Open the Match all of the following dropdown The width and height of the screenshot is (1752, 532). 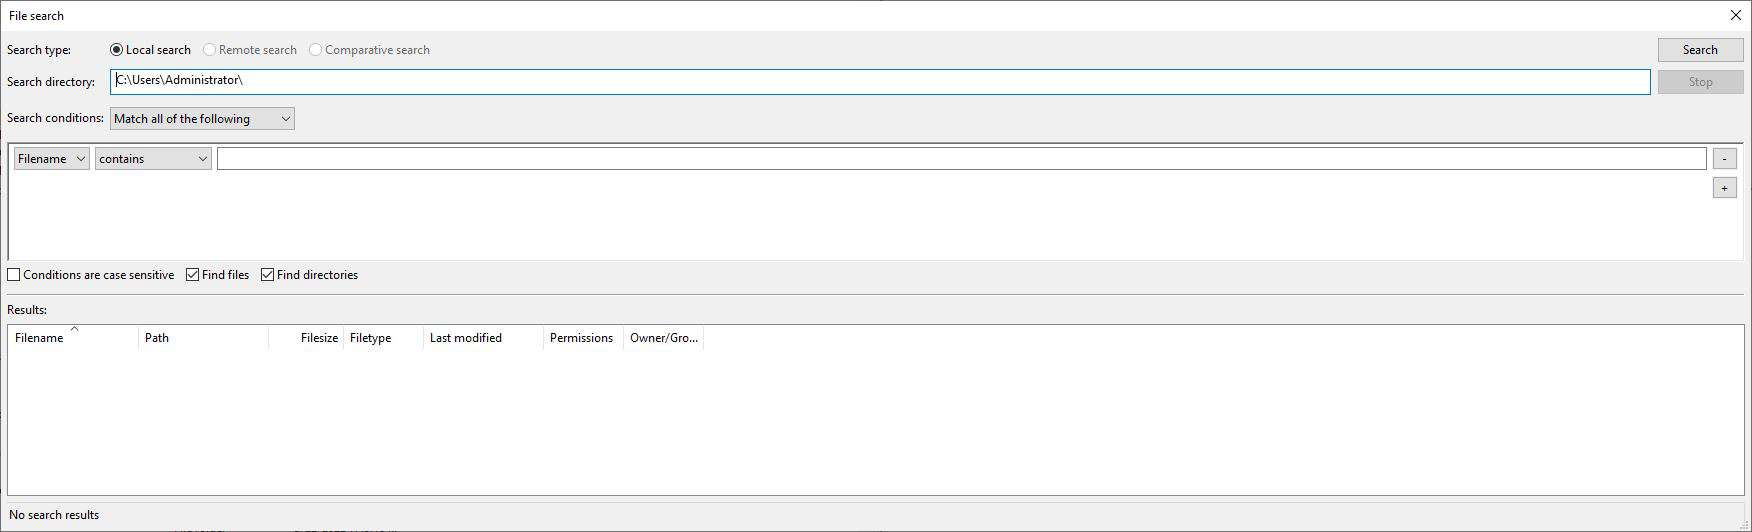[202, 119]
